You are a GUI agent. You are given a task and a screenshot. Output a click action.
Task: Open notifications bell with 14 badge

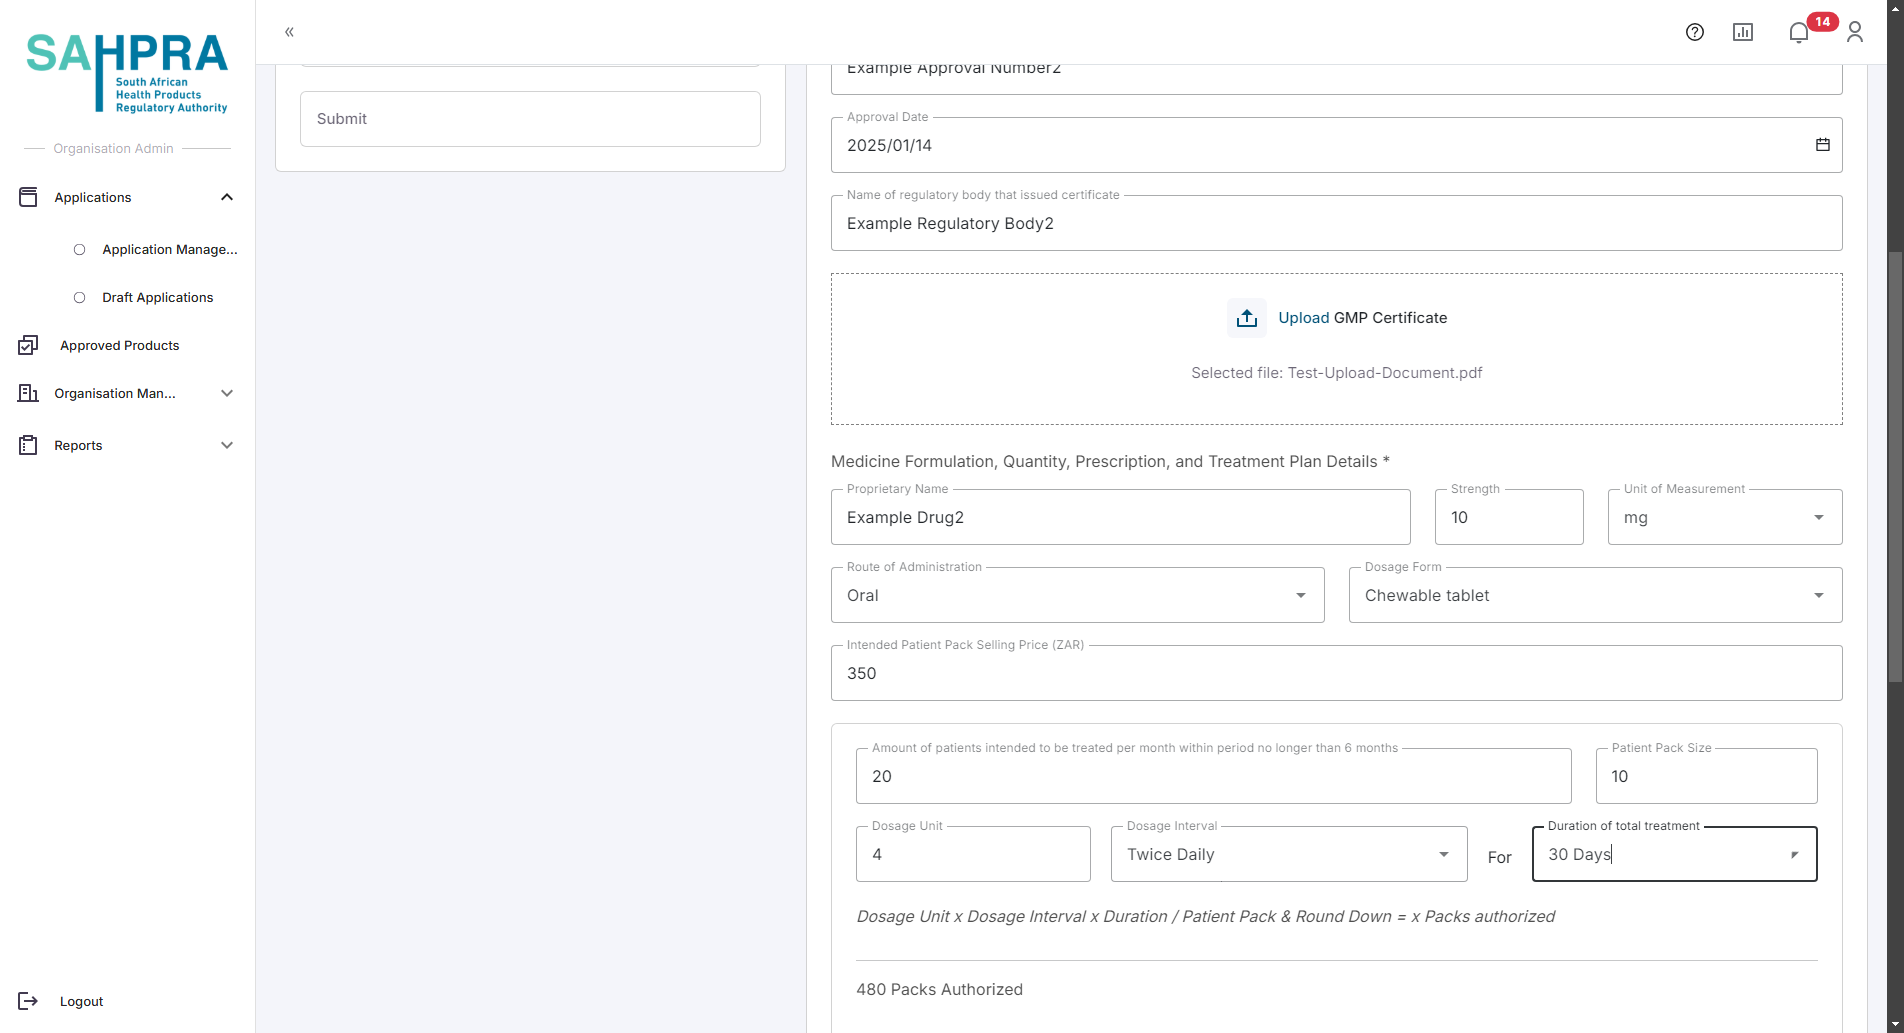pyautogui.click(x=1799, y=32)
